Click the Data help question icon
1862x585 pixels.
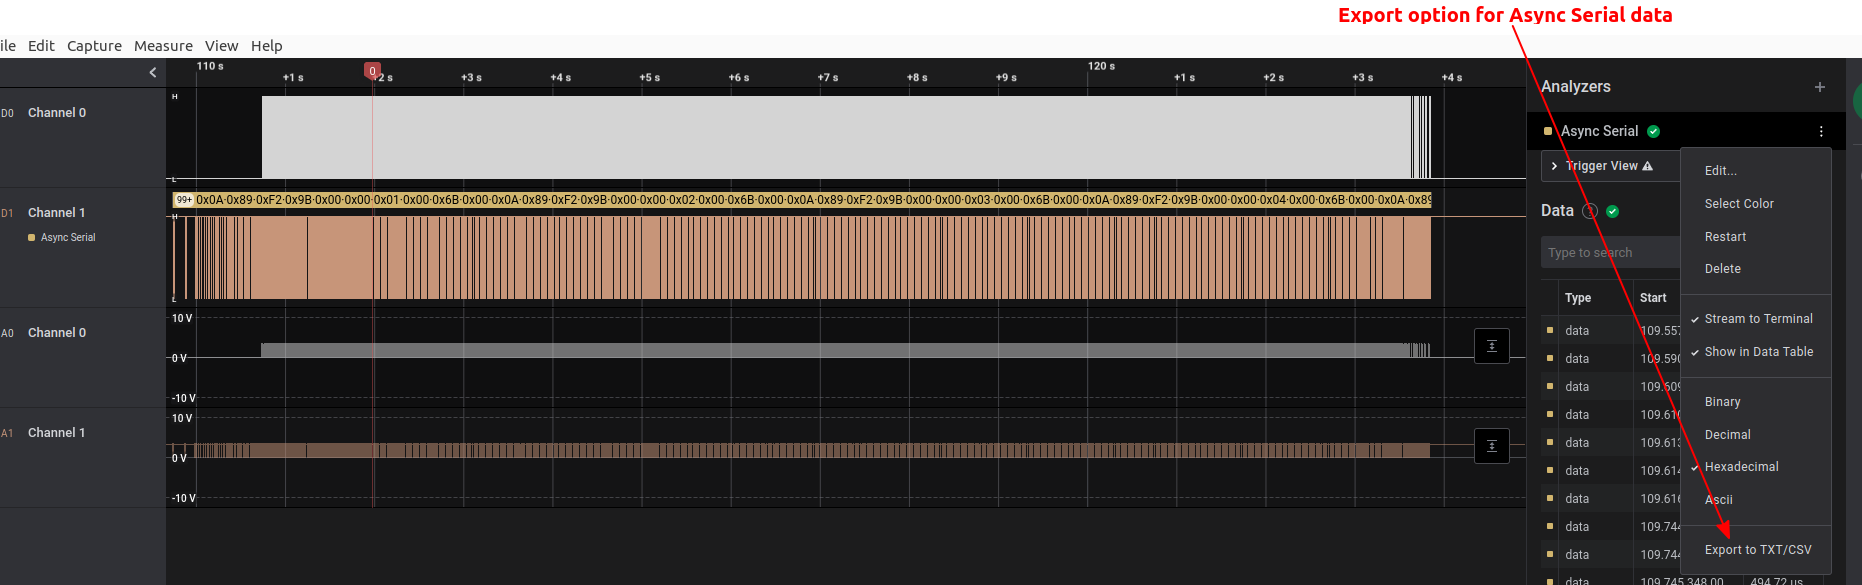[1590, 211]
